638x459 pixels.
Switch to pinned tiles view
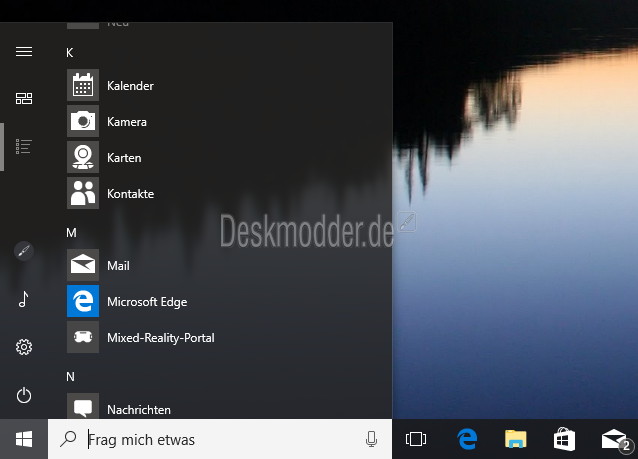coord(24,98)
